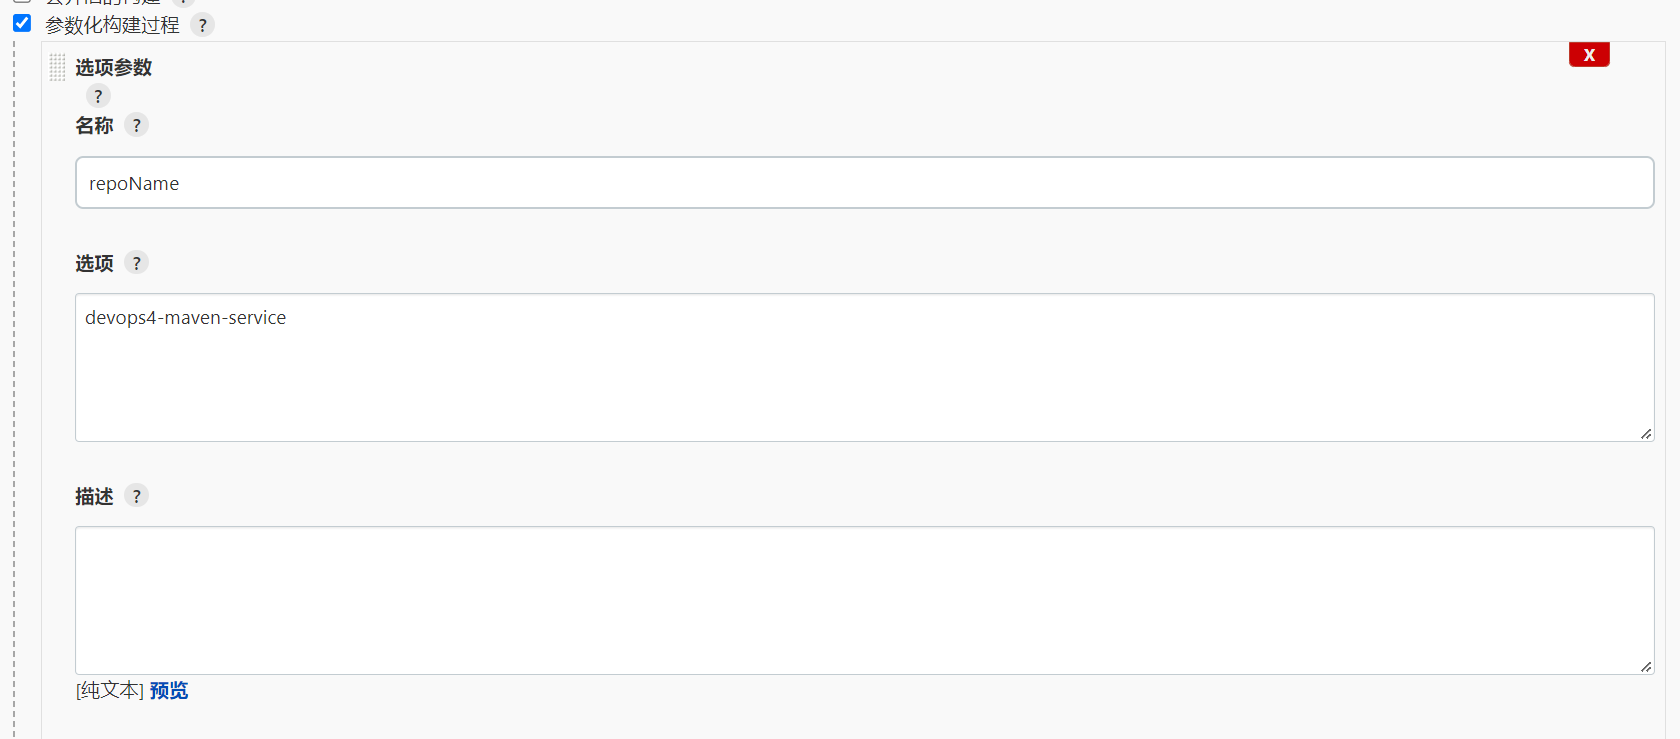Focus the empty 描述 textarea
Image resolution: width=1680 pixels, height=739 pixels.
point(864,600)
